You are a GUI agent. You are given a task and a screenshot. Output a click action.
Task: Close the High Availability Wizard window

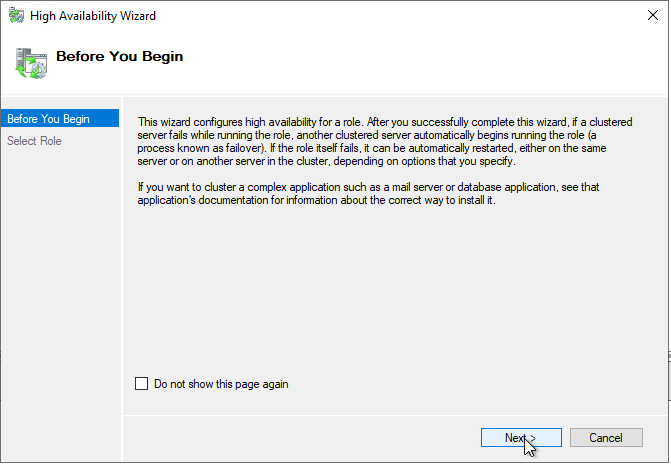(647, 16)
